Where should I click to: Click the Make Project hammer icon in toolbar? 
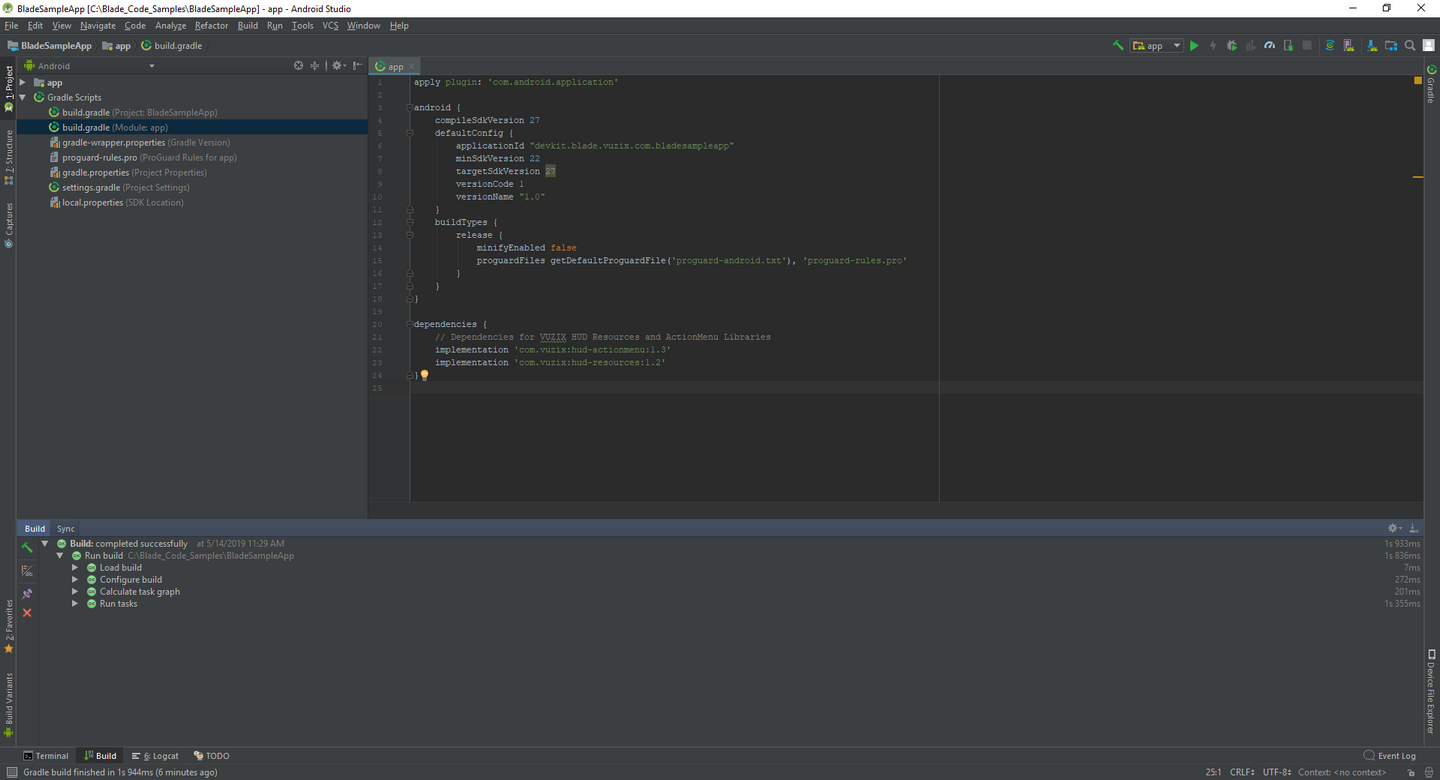1118,45
